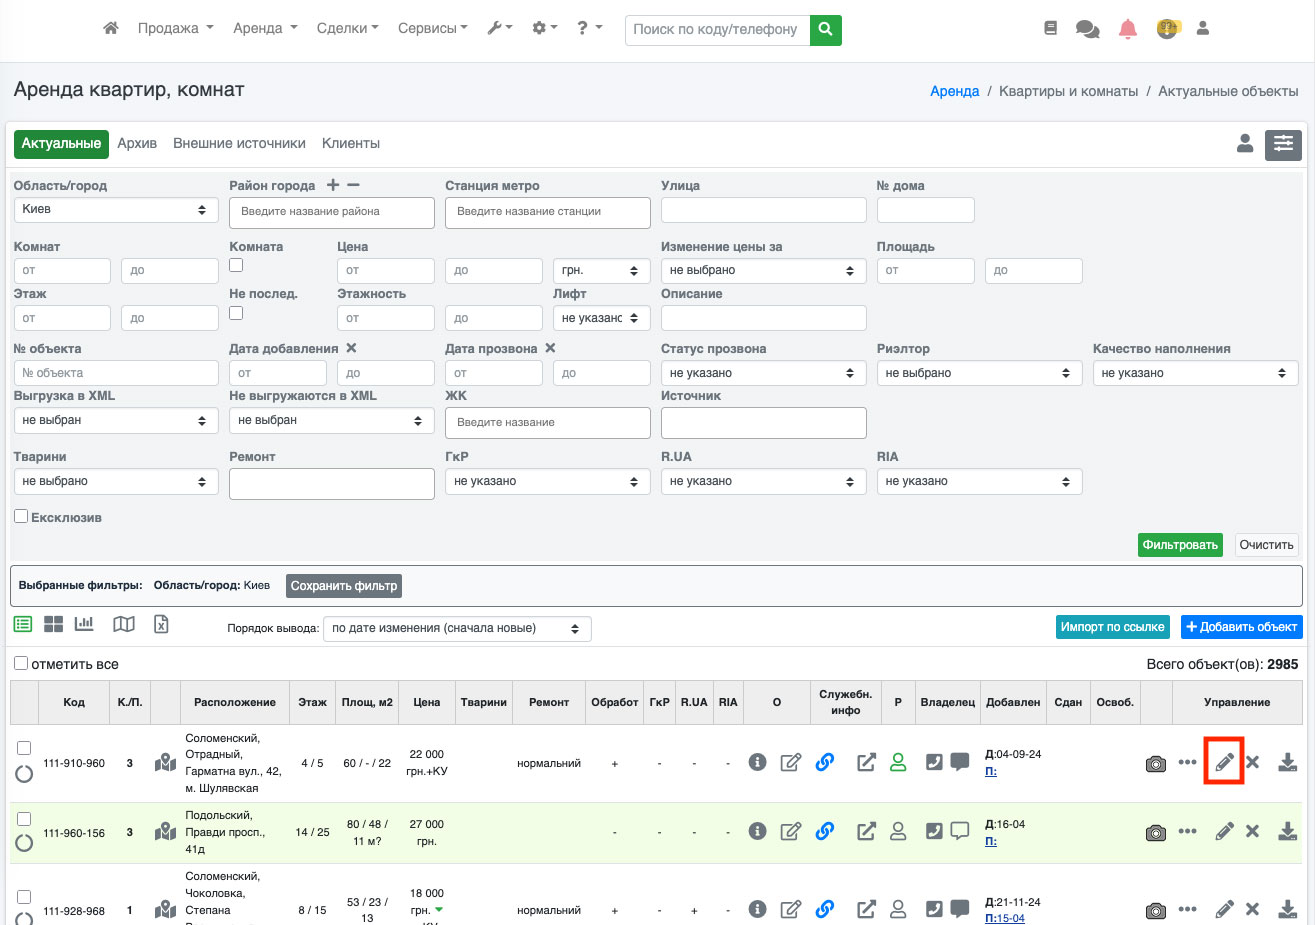Open the Область/город dropdown showing Киев
Image resolution: width=1315 pixels, height=925 pixels.
pyautogui.click(x=115, y=210)
